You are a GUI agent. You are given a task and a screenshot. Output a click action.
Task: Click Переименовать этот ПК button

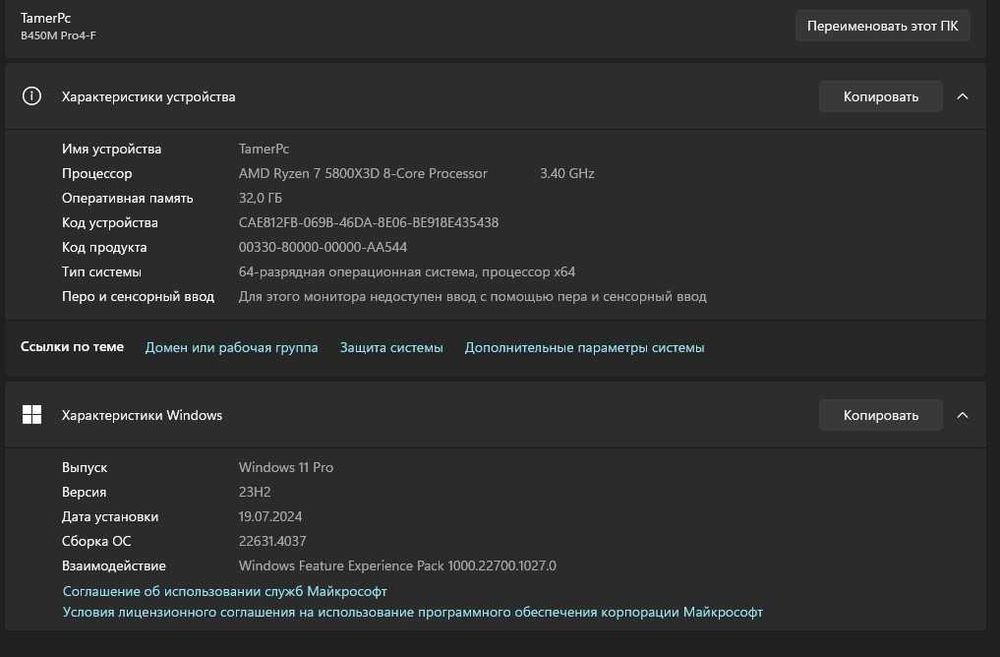point(883,26)
